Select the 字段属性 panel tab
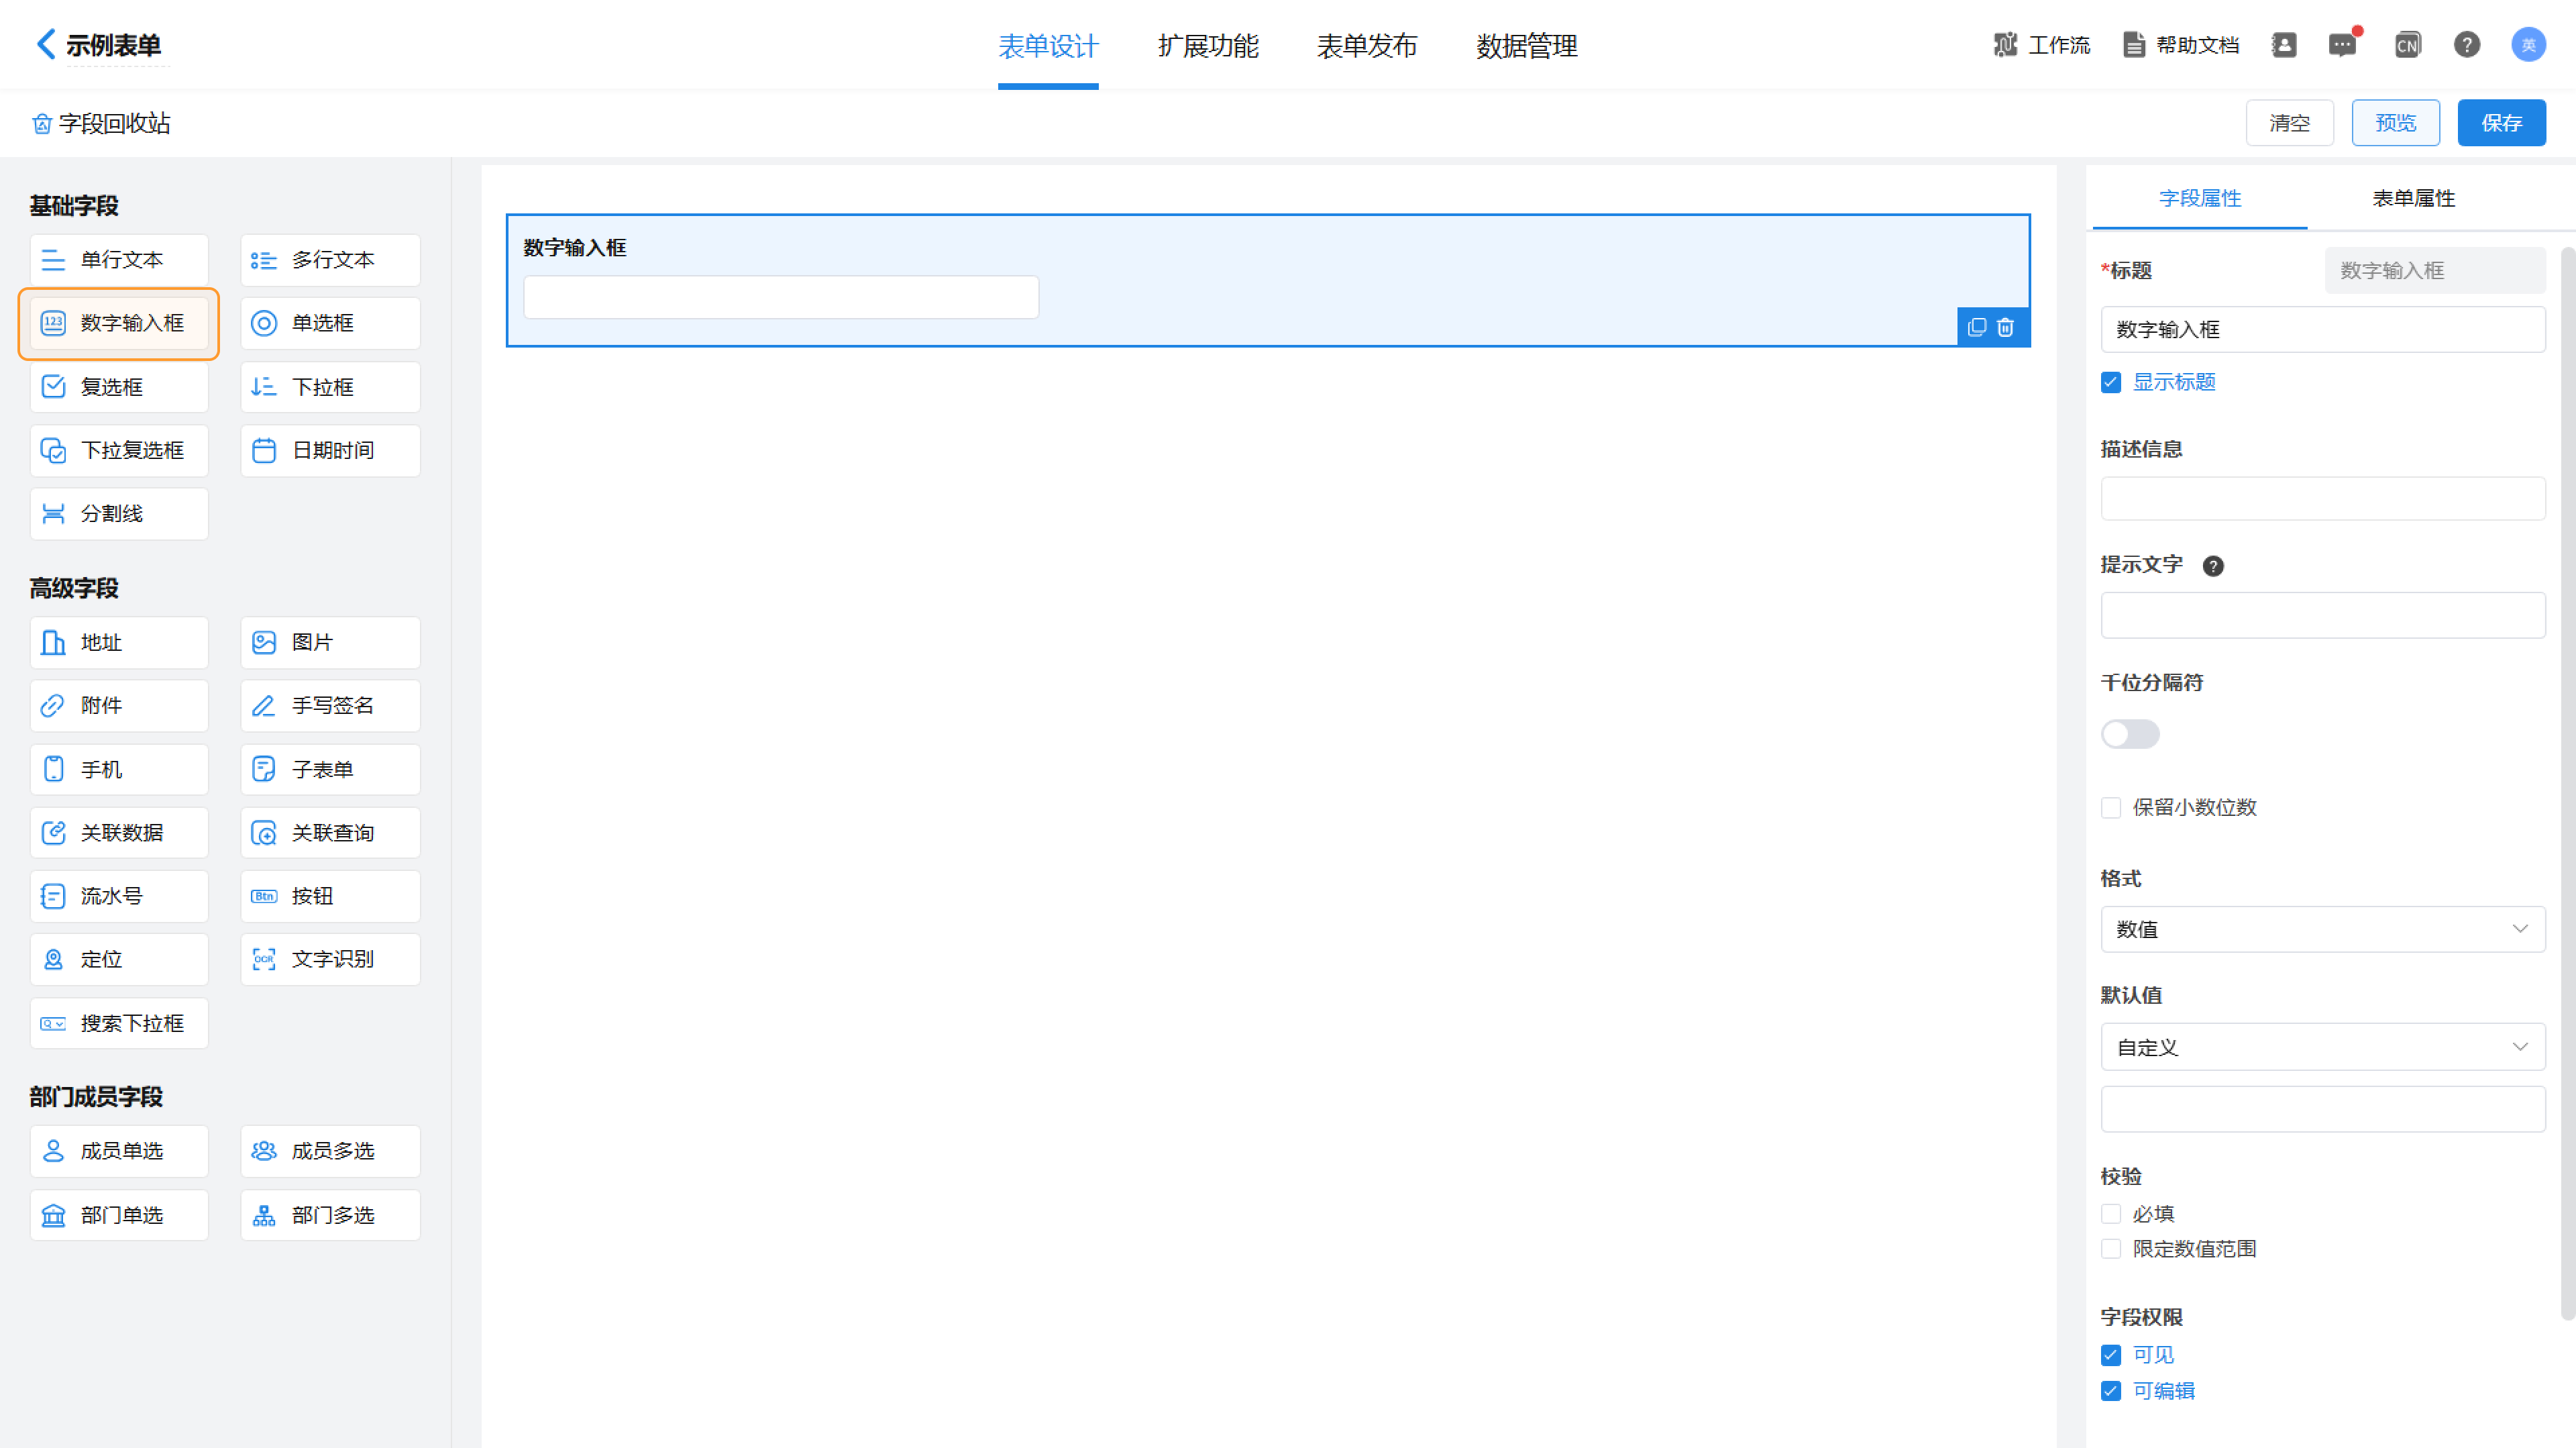The width and height of the screenshot is (2576, 1448). coord(2200,198)
